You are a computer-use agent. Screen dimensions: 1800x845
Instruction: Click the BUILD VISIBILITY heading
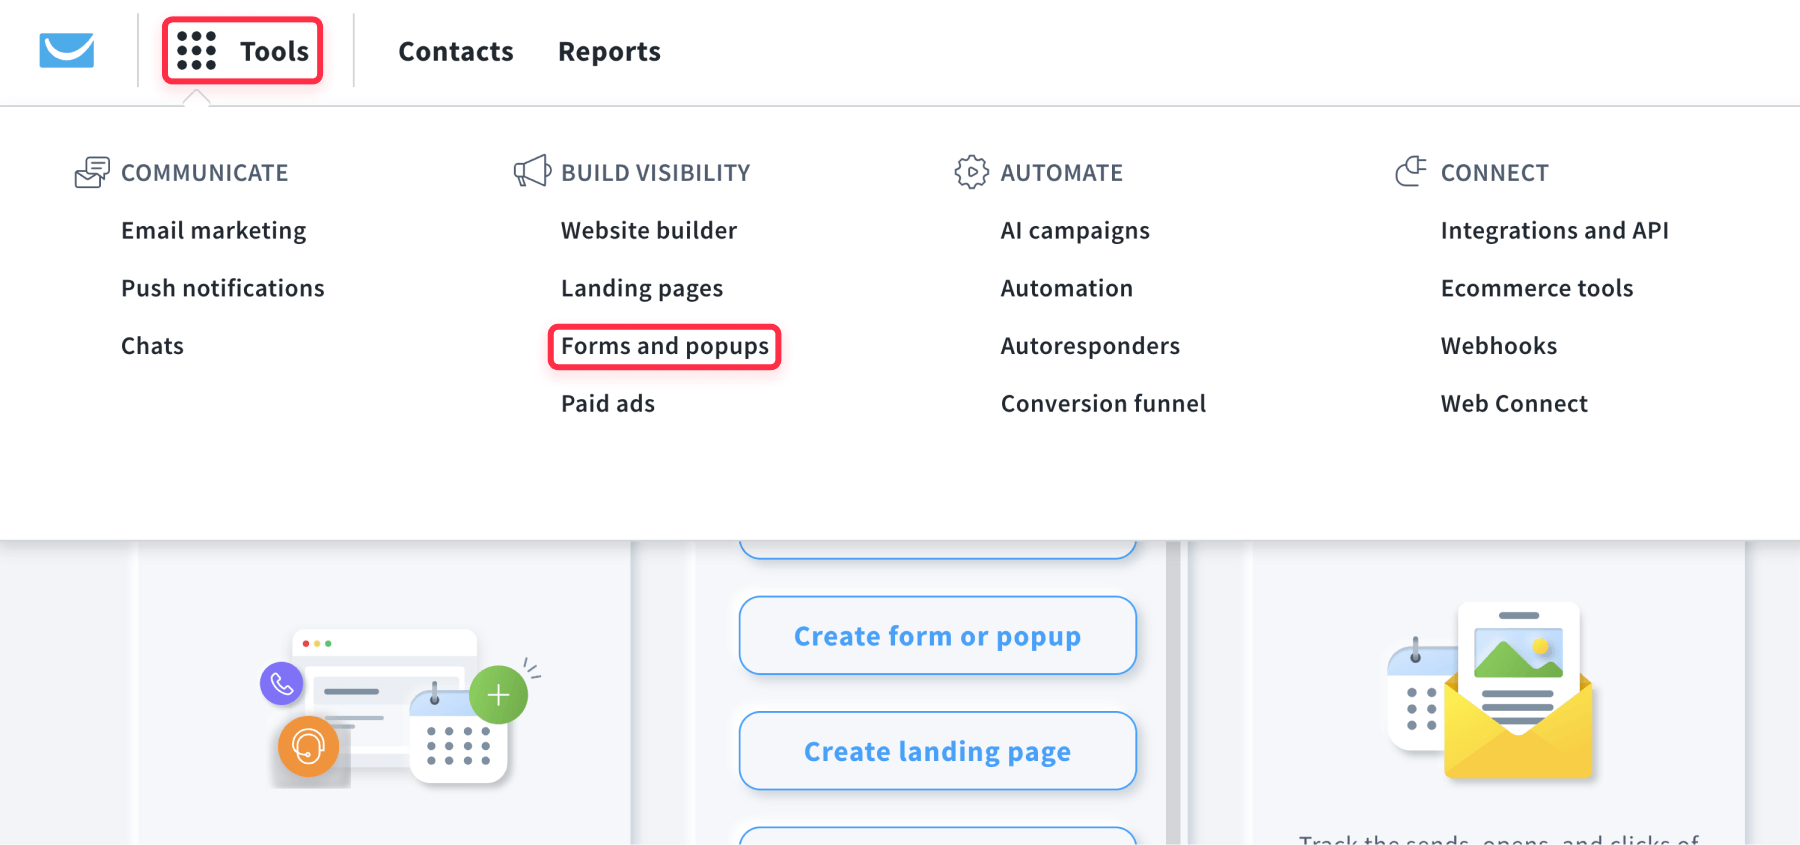pyautogui.click(x=656, y=173)
